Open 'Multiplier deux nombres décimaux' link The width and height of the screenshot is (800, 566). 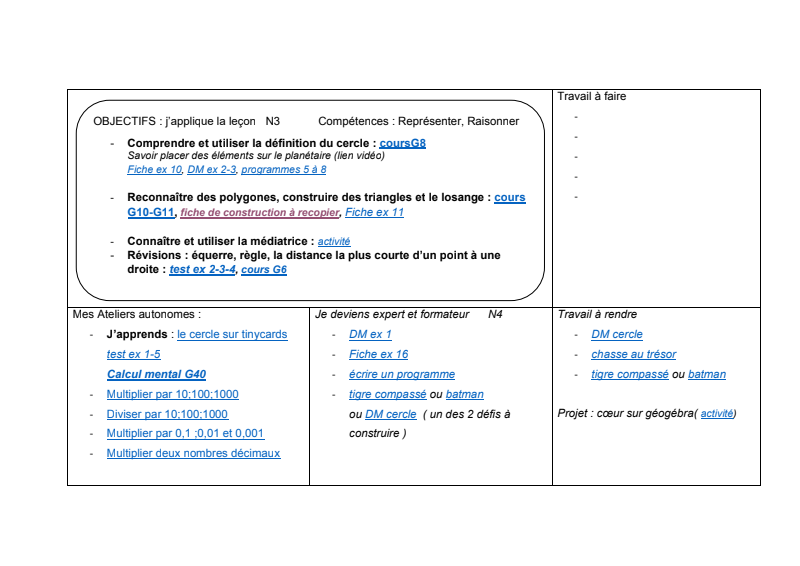[x=193, y=453]
